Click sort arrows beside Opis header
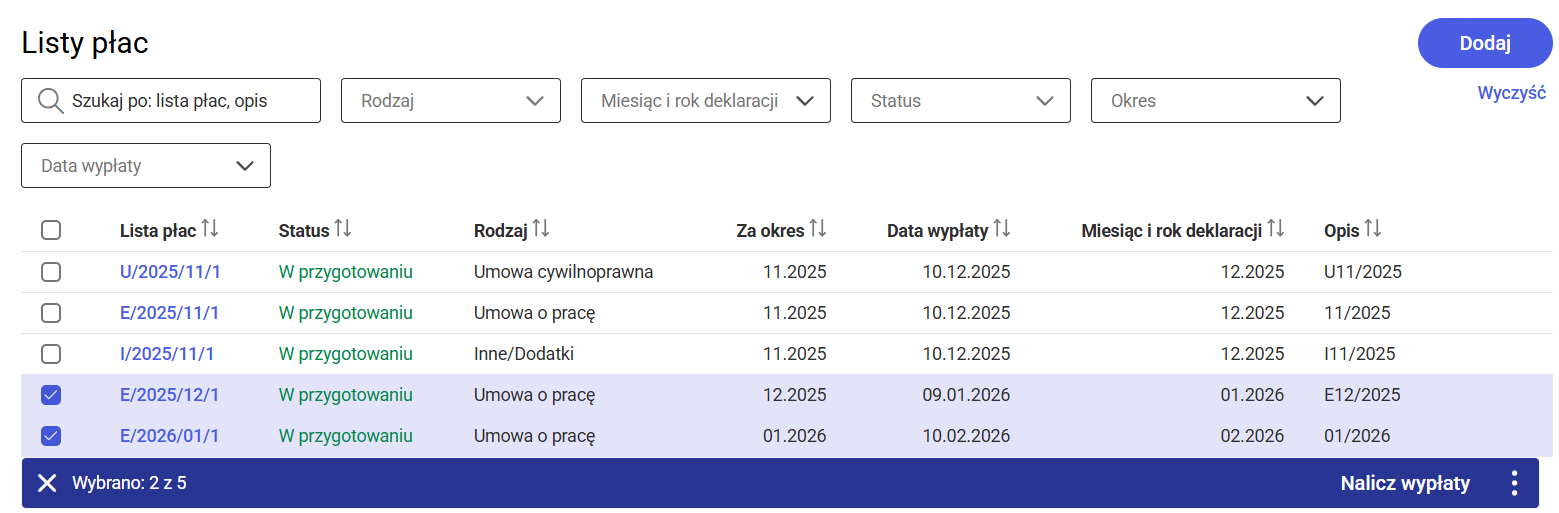 coord(1373,230)
